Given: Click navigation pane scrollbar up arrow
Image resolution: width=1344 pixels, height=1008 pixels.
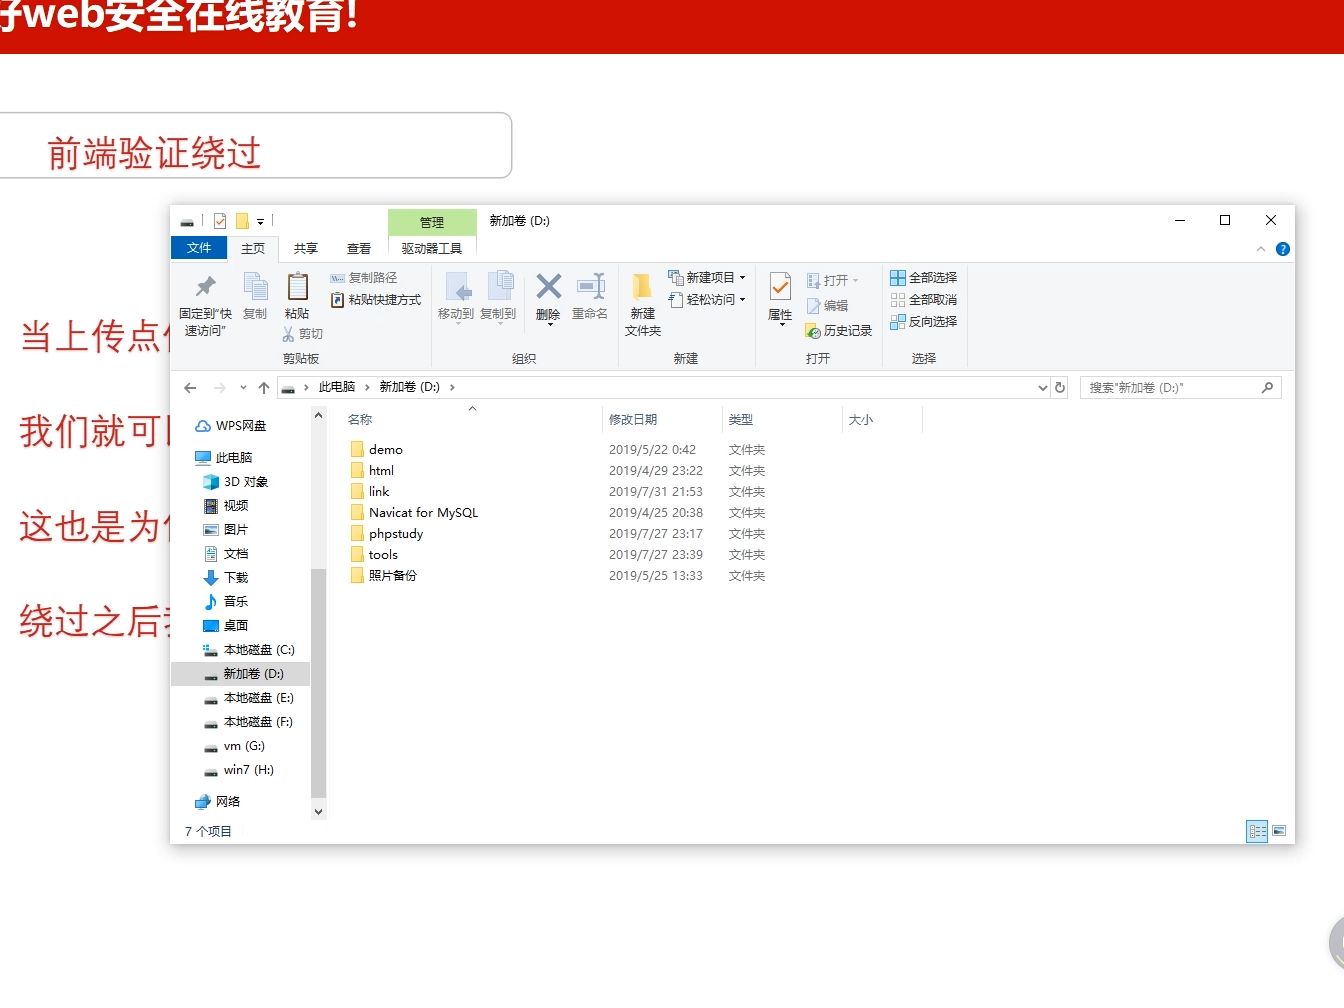Looking at the screenshot, I should 319,415.
